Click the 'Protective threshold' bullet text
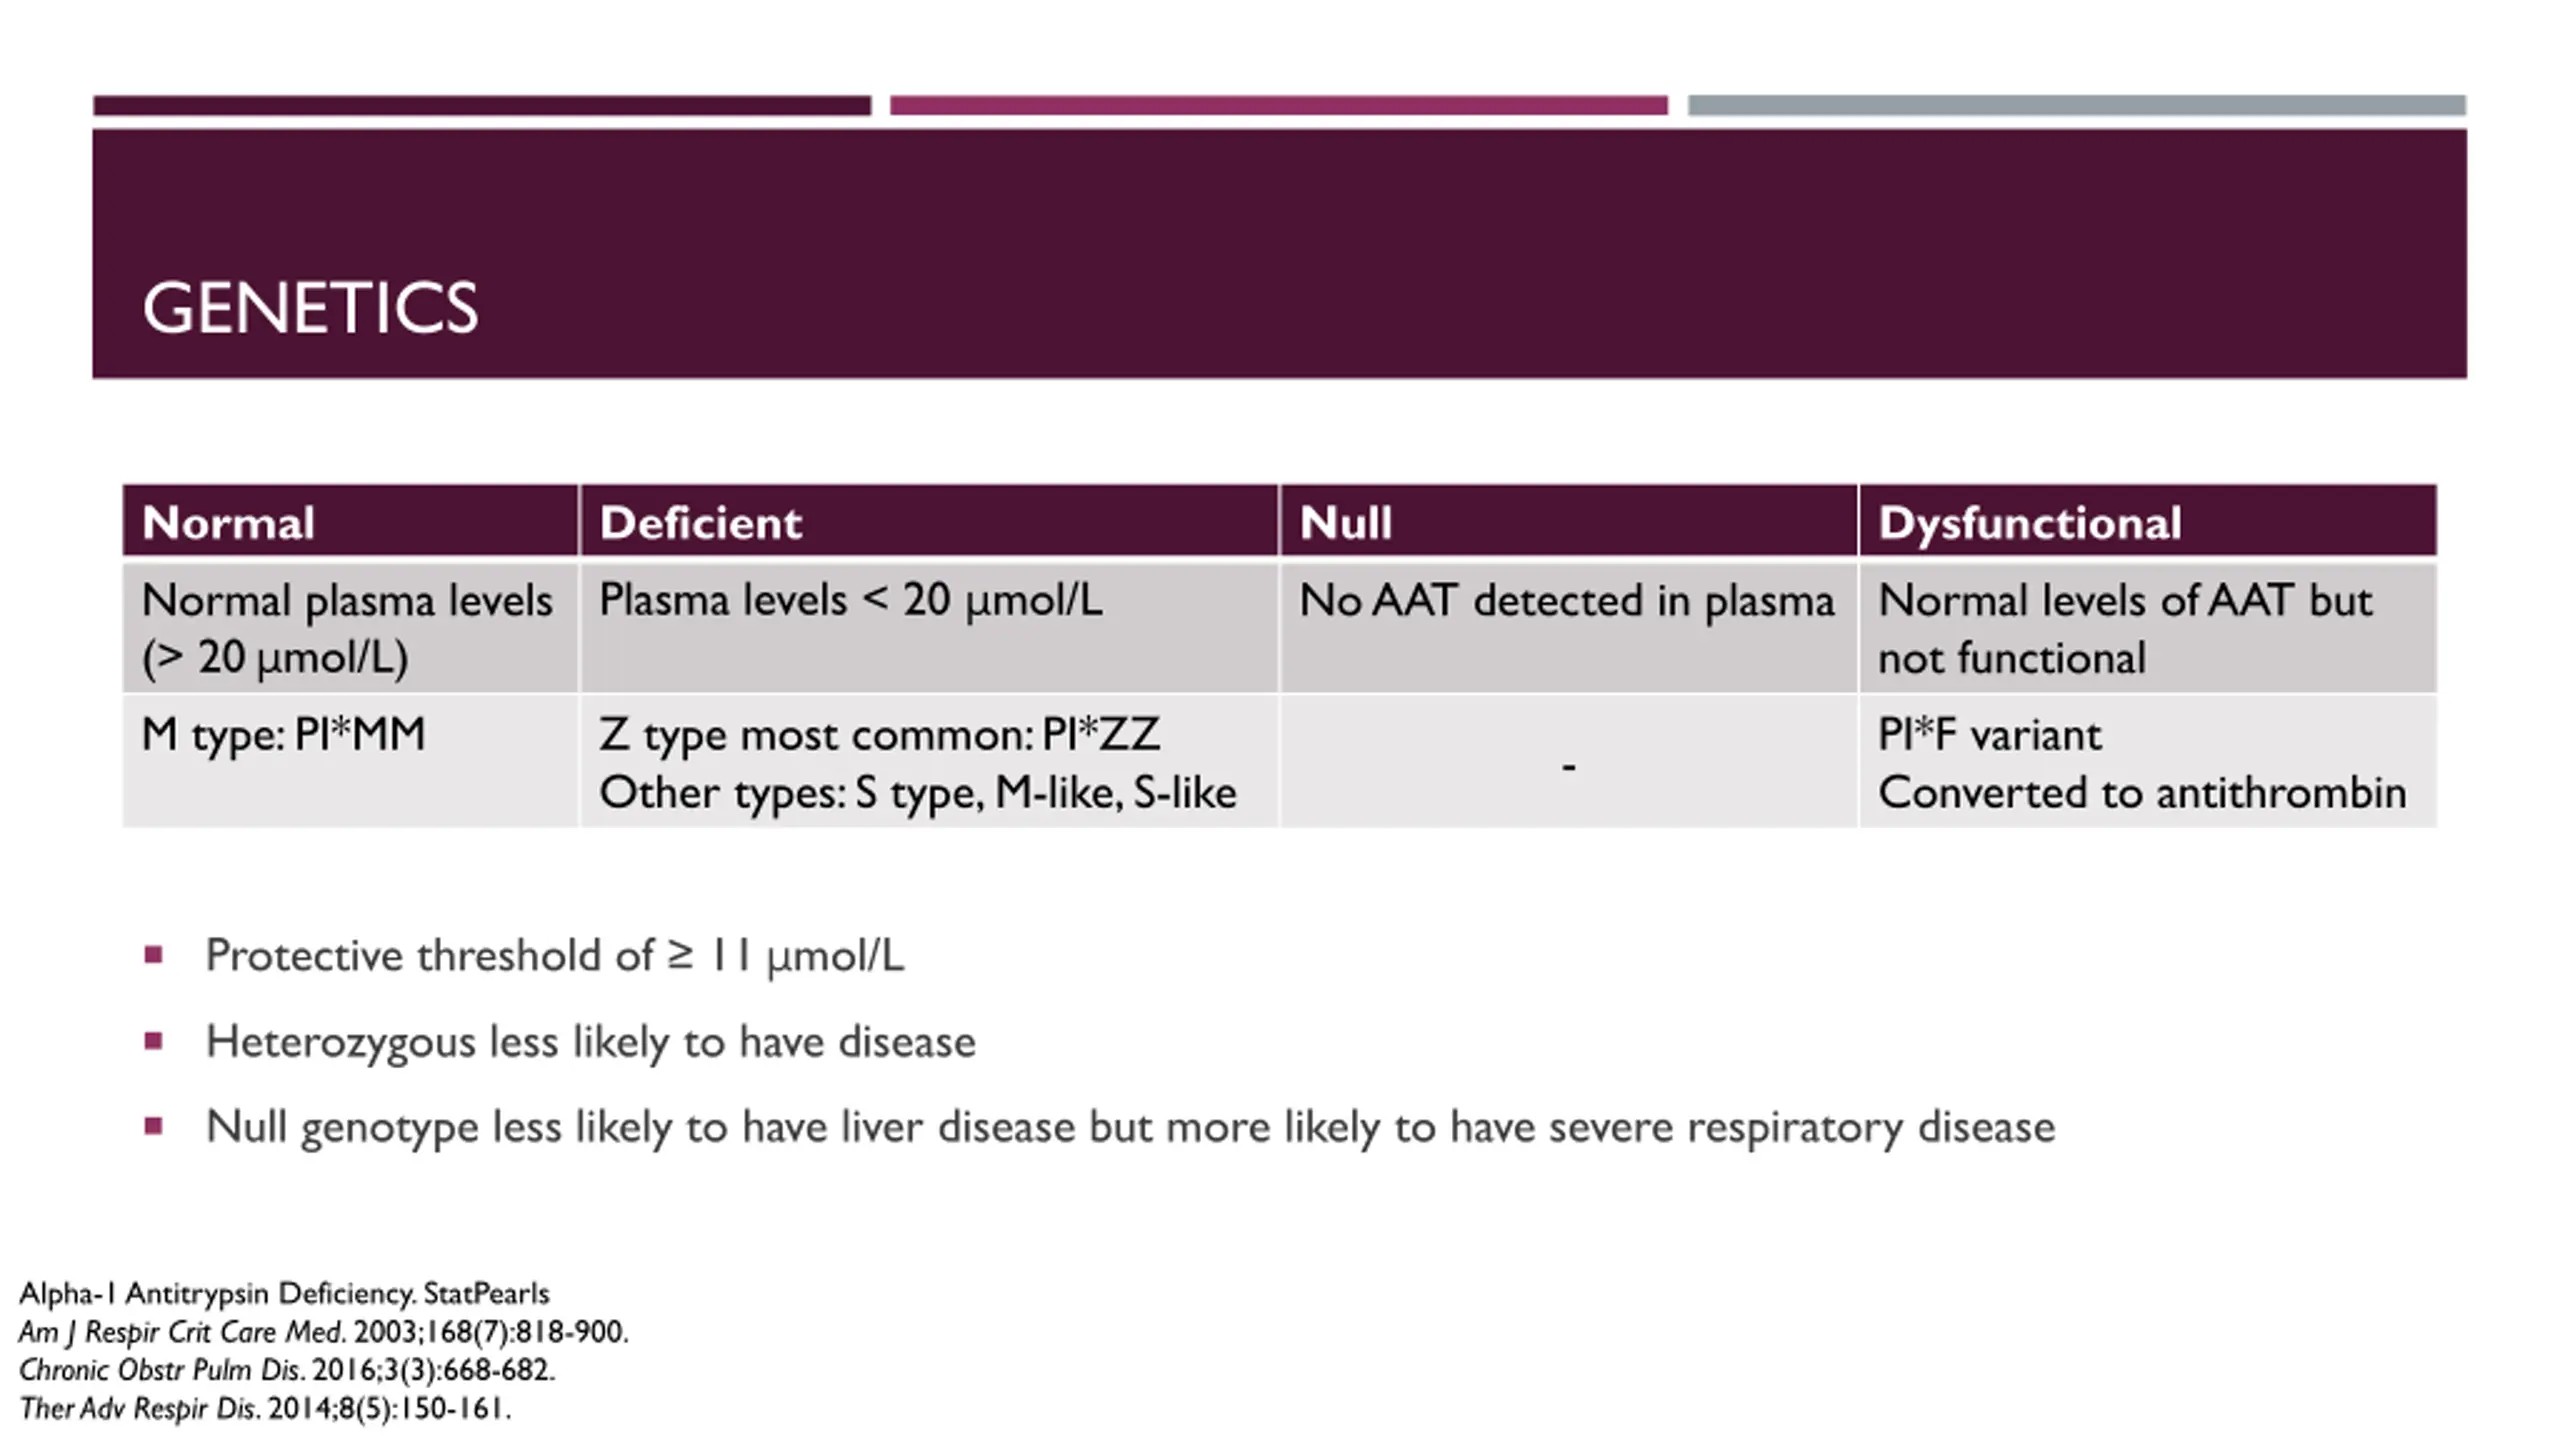Screen dimensions: 2560x1440 554,956
